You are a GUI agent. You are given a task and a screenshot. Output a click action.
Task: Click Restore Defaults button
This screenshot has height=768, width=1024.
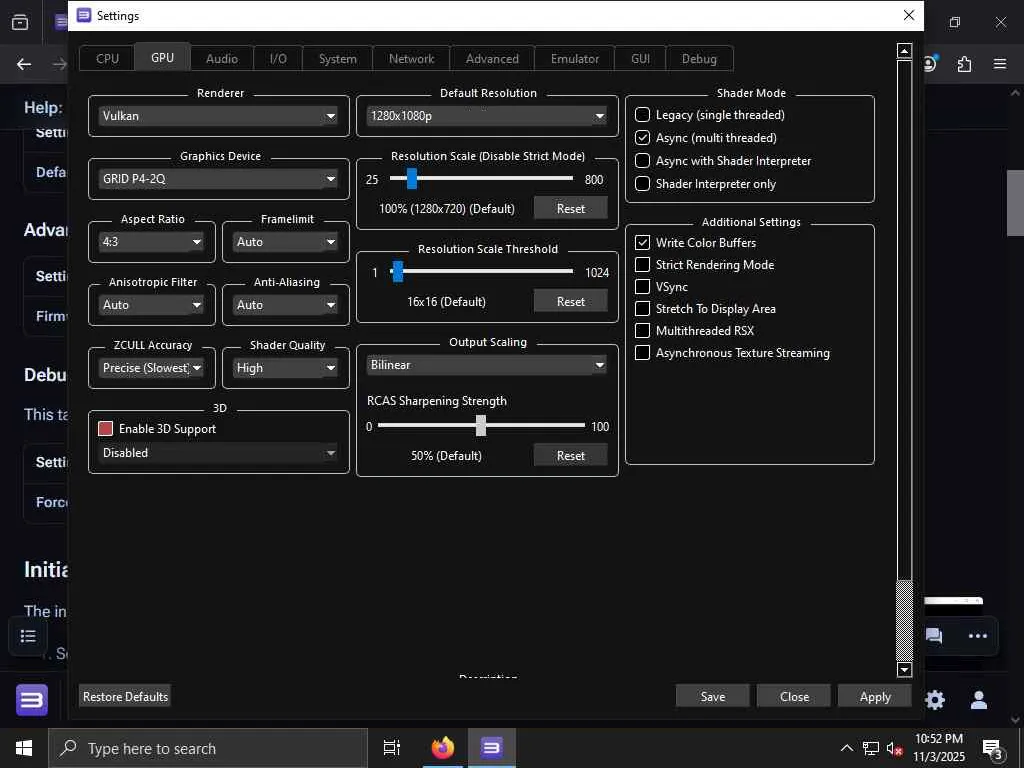125,696
